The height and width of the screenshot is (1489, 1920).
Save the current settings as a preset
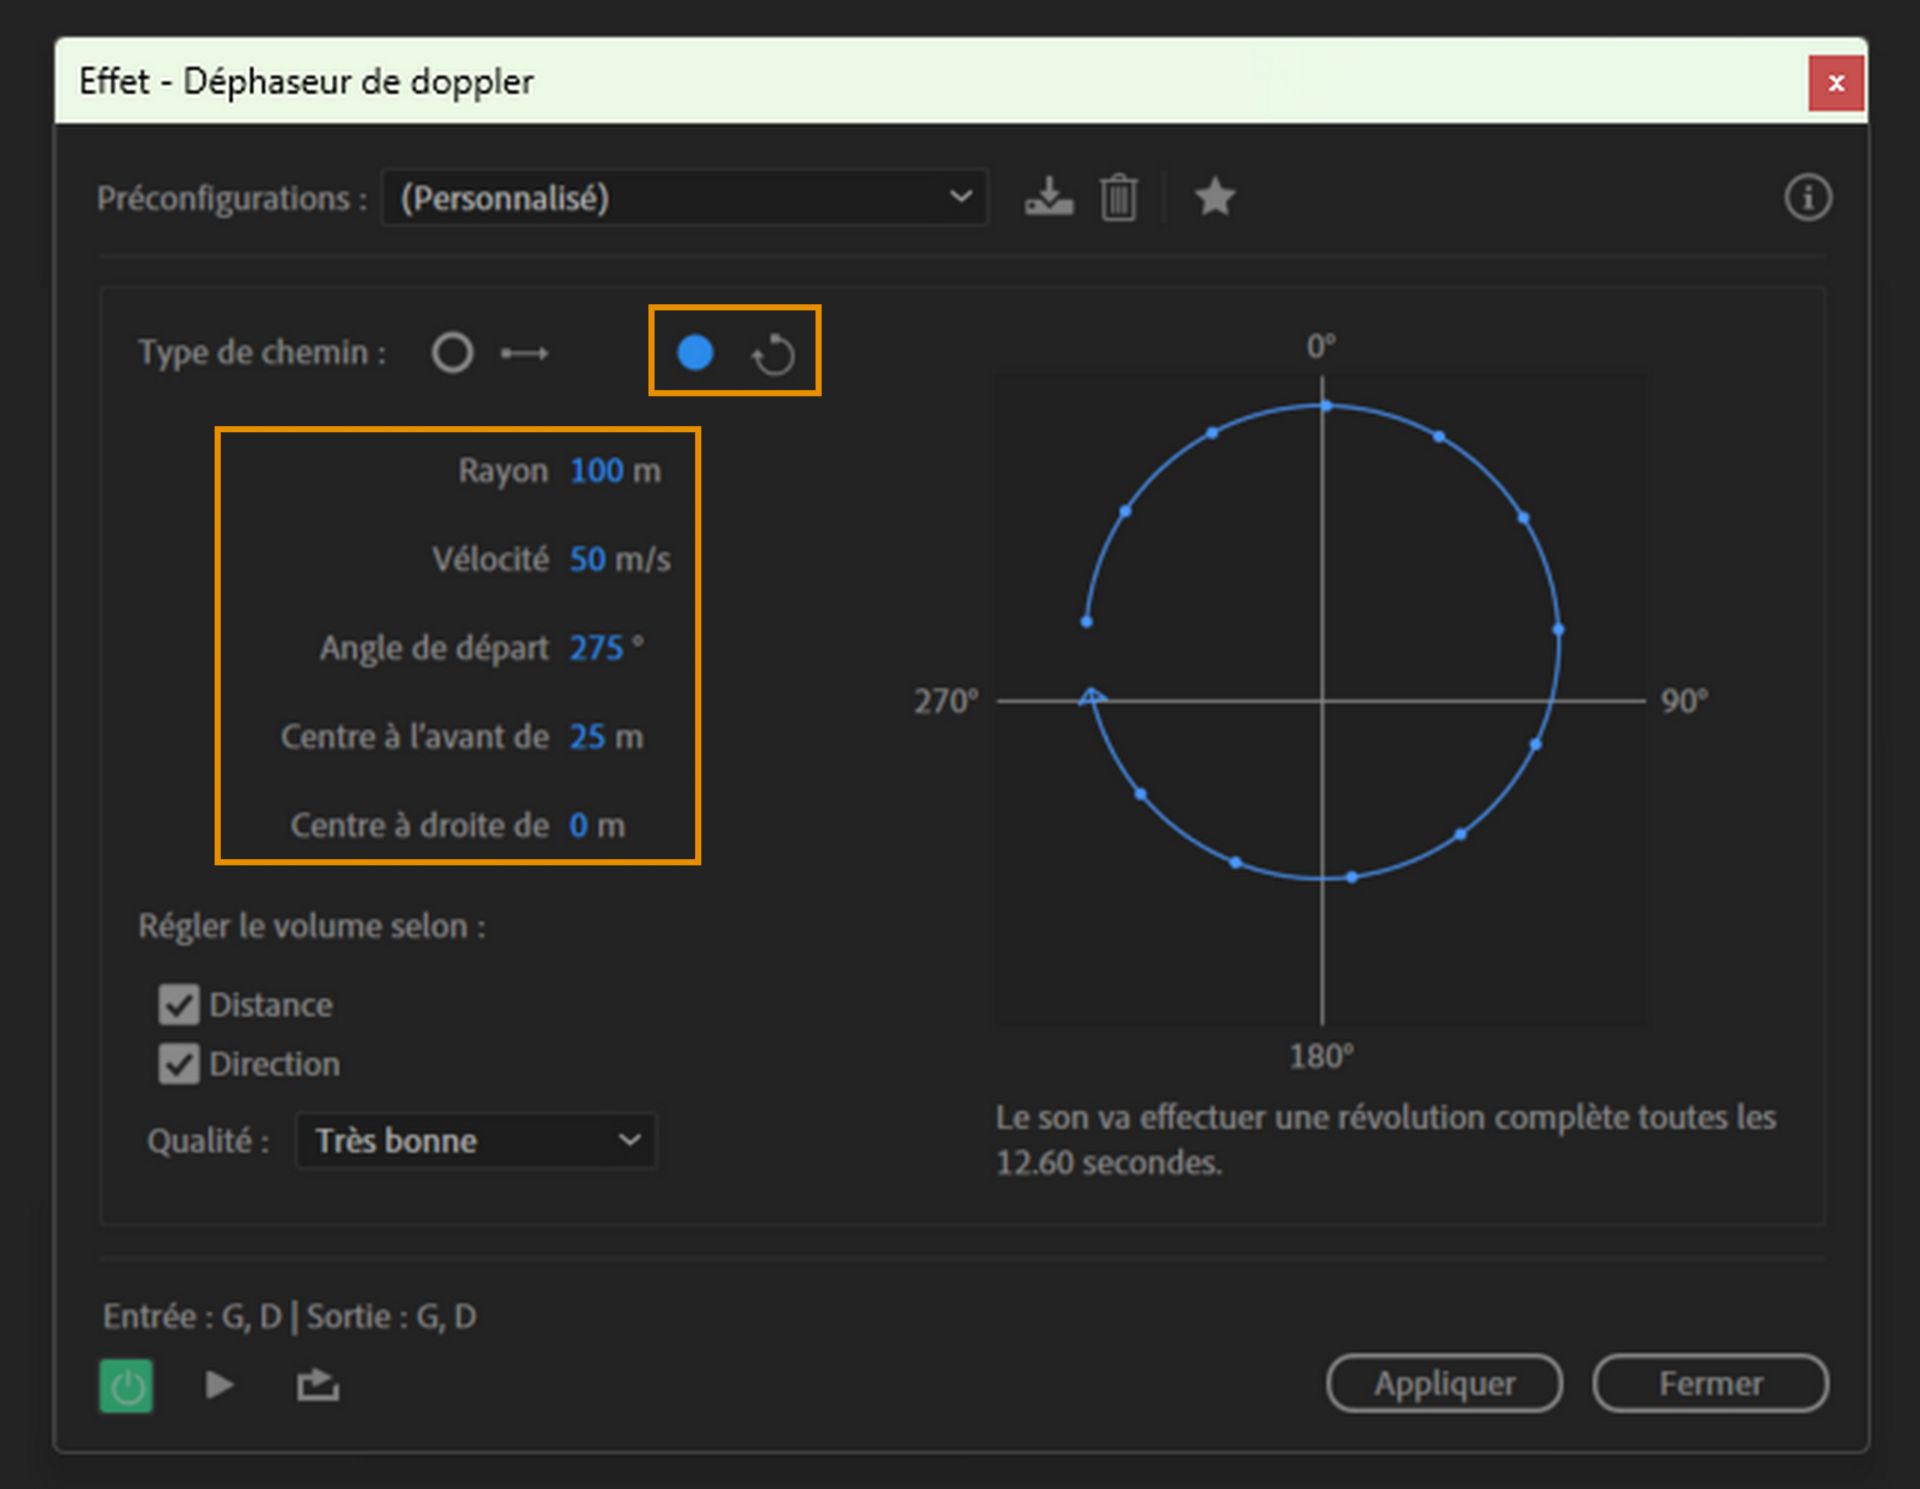click(1049, 197)
